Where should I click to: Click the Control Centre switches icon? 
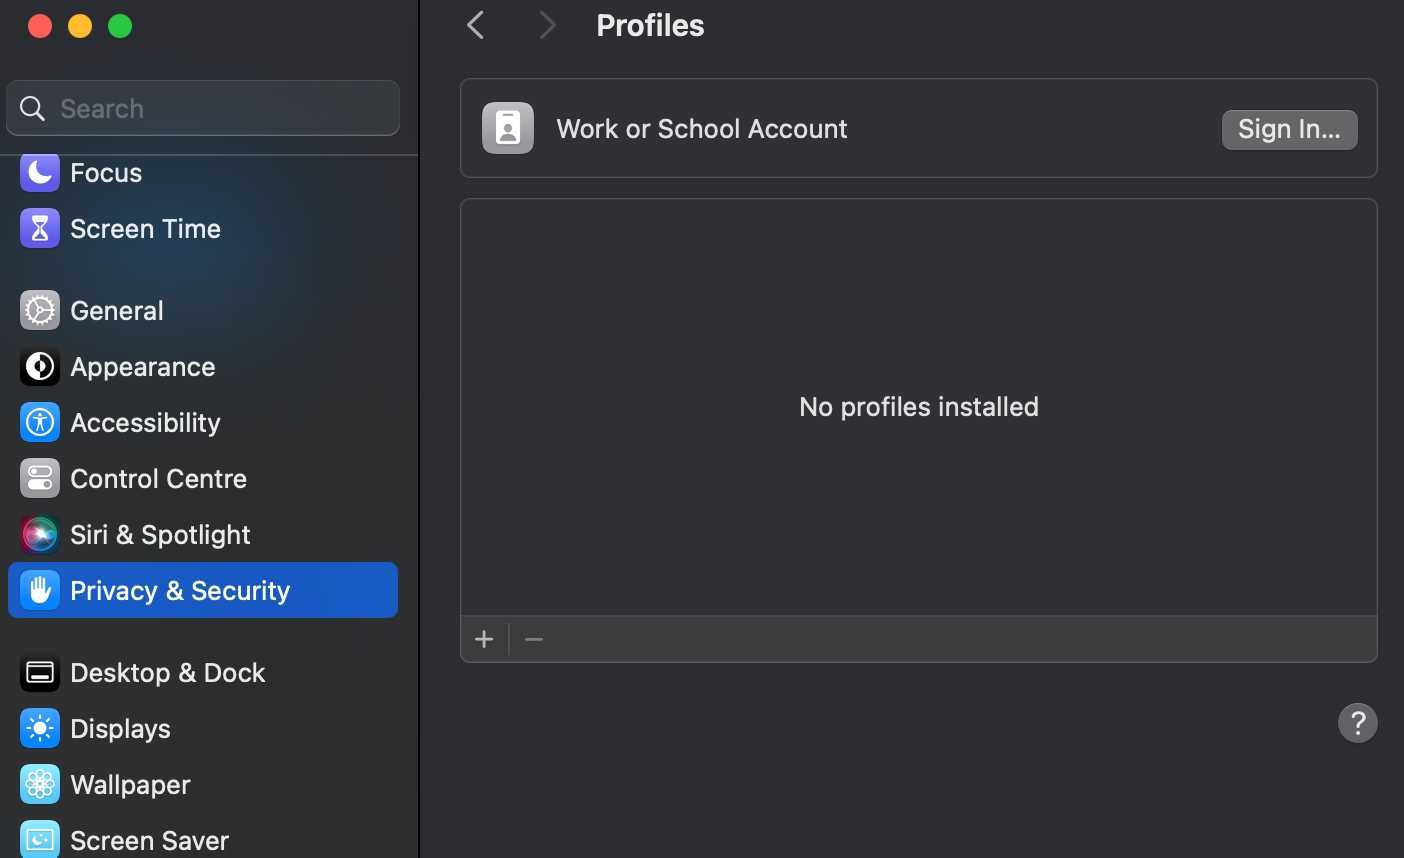pos(40,479)
